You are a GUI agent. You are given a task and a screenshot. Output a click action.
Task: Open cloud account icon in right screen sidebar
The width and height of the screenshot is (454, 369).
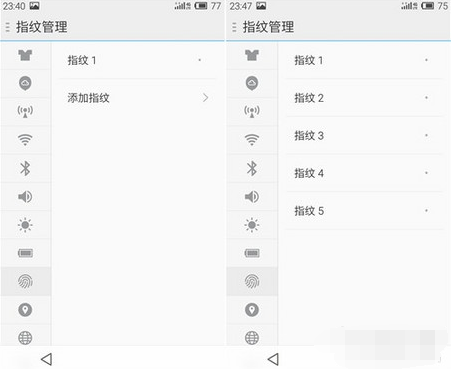point(252,83)
